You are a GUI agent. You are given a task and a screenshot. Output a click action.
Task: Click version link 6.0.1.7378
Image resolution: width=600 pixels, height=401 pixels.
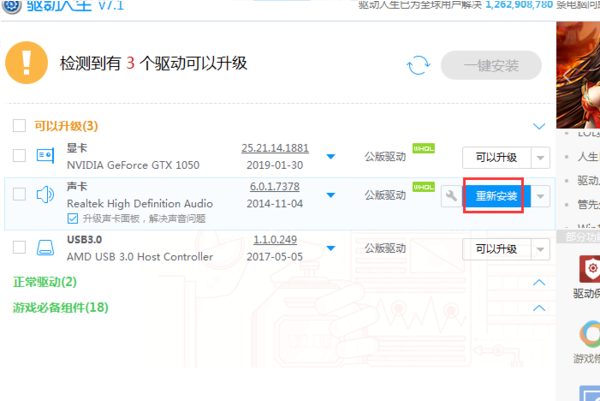(275, 187)
